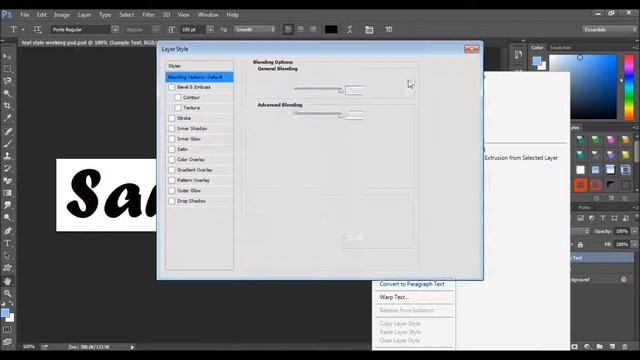
Task: Select the Eraser tool
Action: tap(7, 180)
